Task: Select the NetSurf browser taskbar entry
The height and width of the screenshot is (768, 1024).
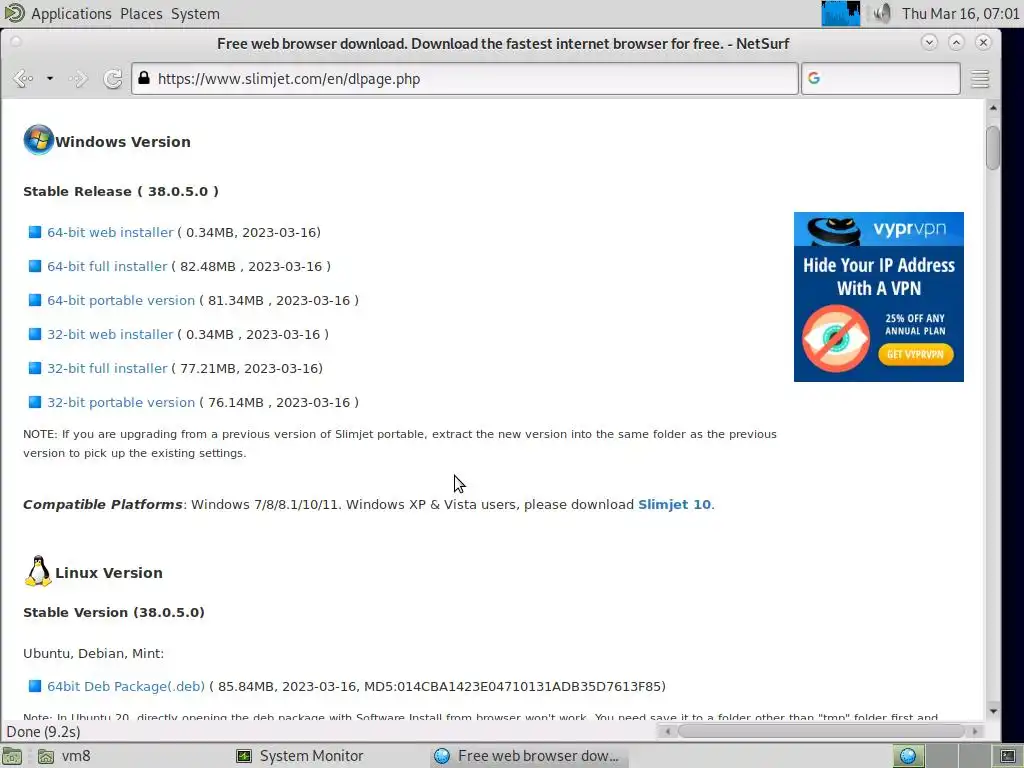Action: 528,756
